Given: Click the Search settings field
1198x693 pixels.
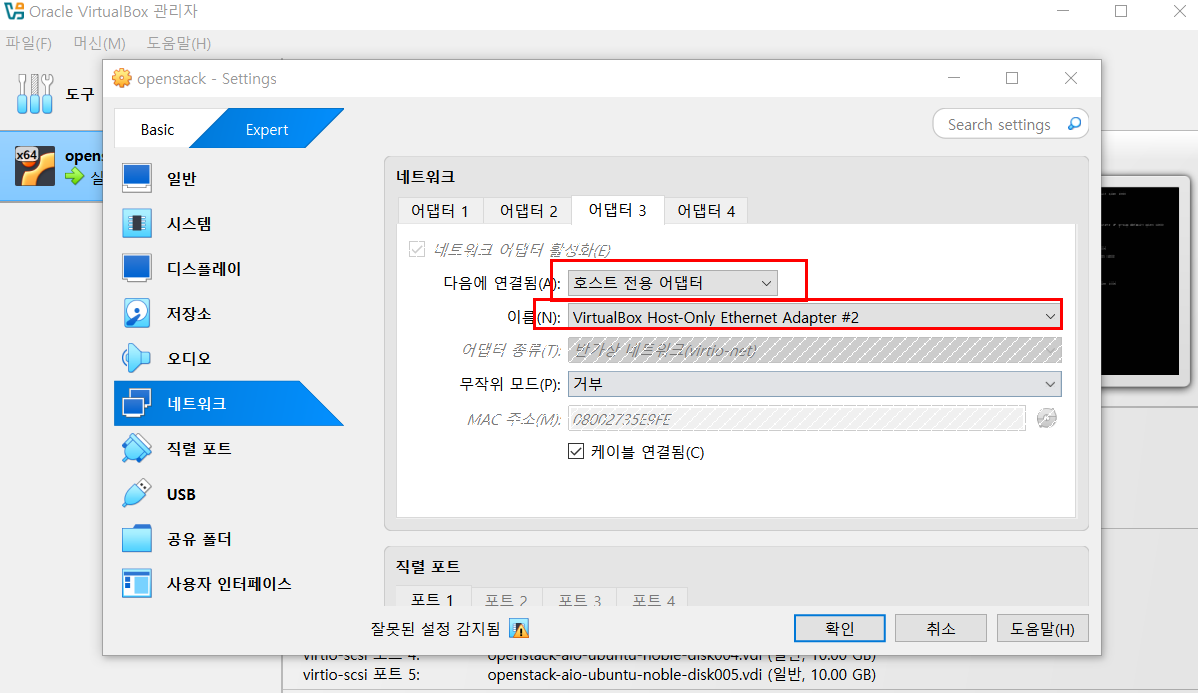Looking at the screenshot, I should tap(1010, 124).
